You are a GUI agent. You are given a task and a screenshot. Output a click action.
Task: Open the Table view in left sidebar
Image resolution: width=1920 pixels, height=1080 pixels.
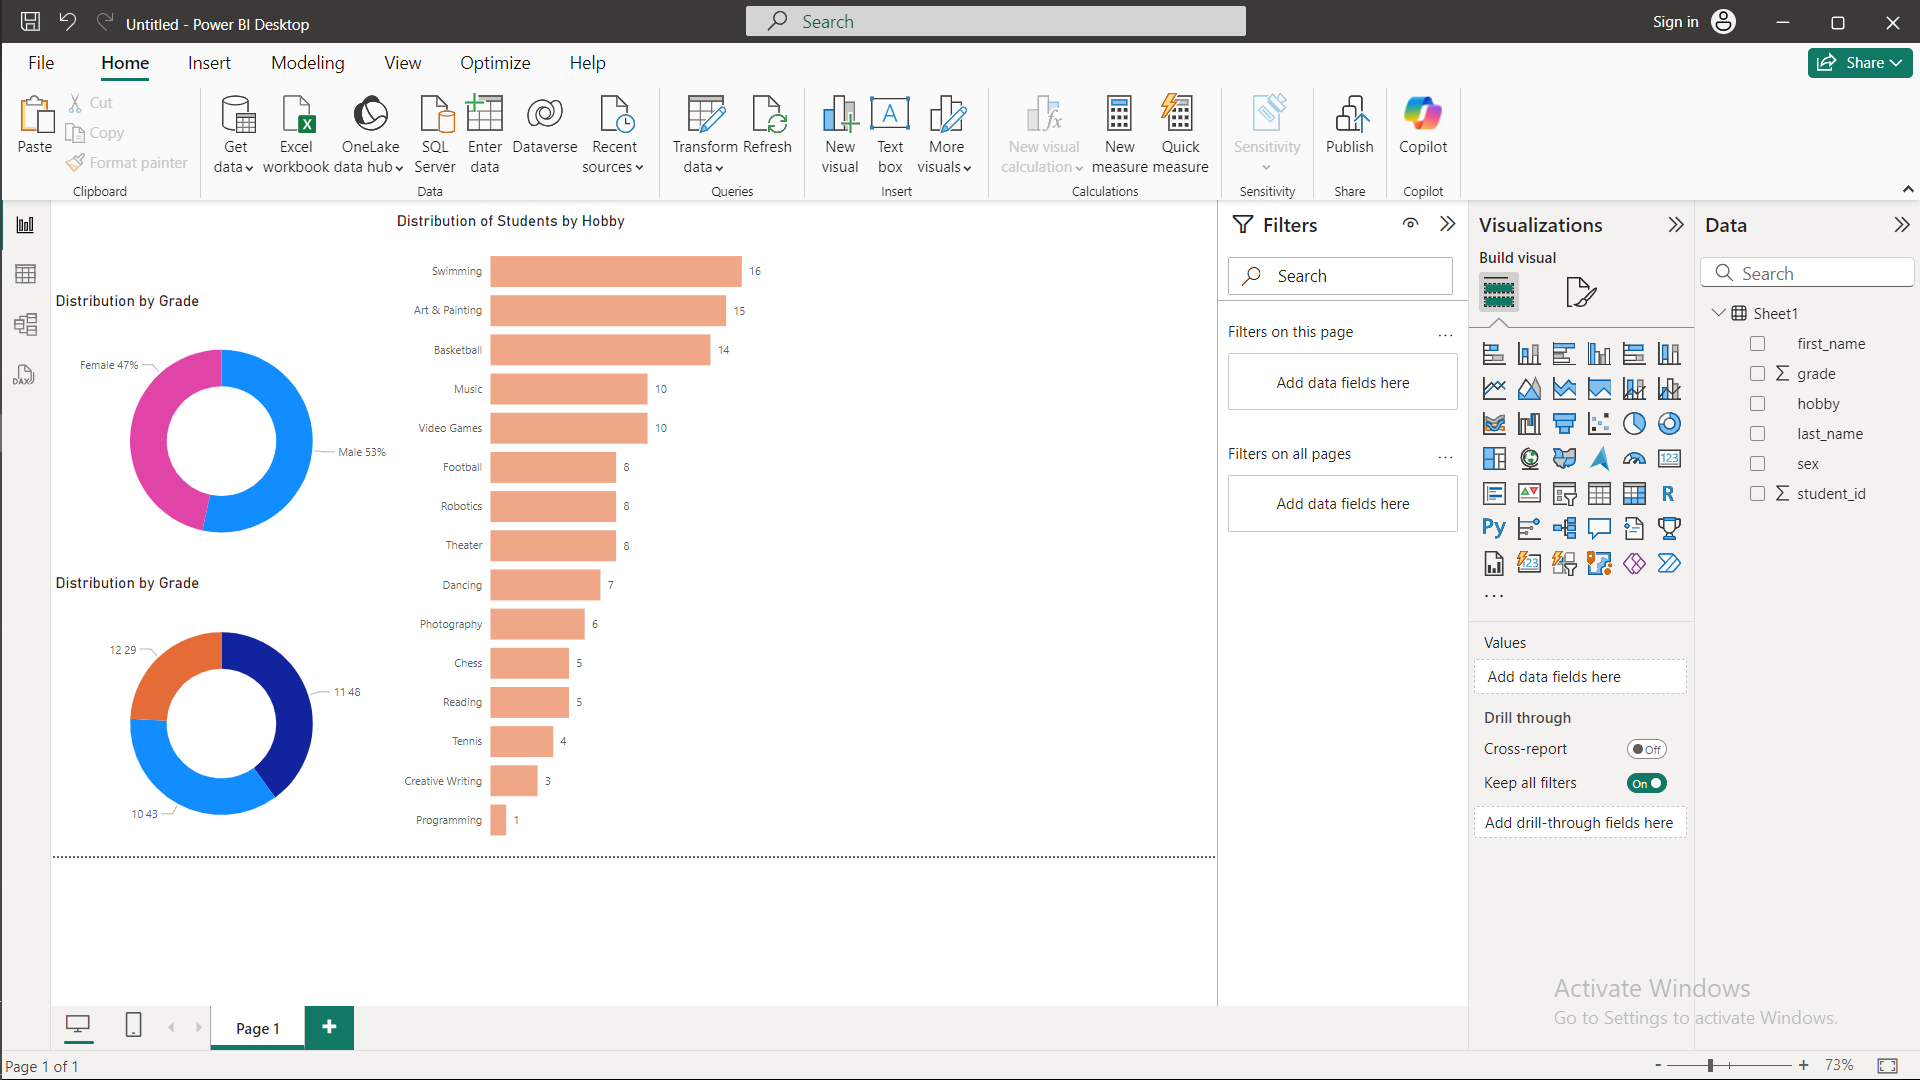point(26,274)
